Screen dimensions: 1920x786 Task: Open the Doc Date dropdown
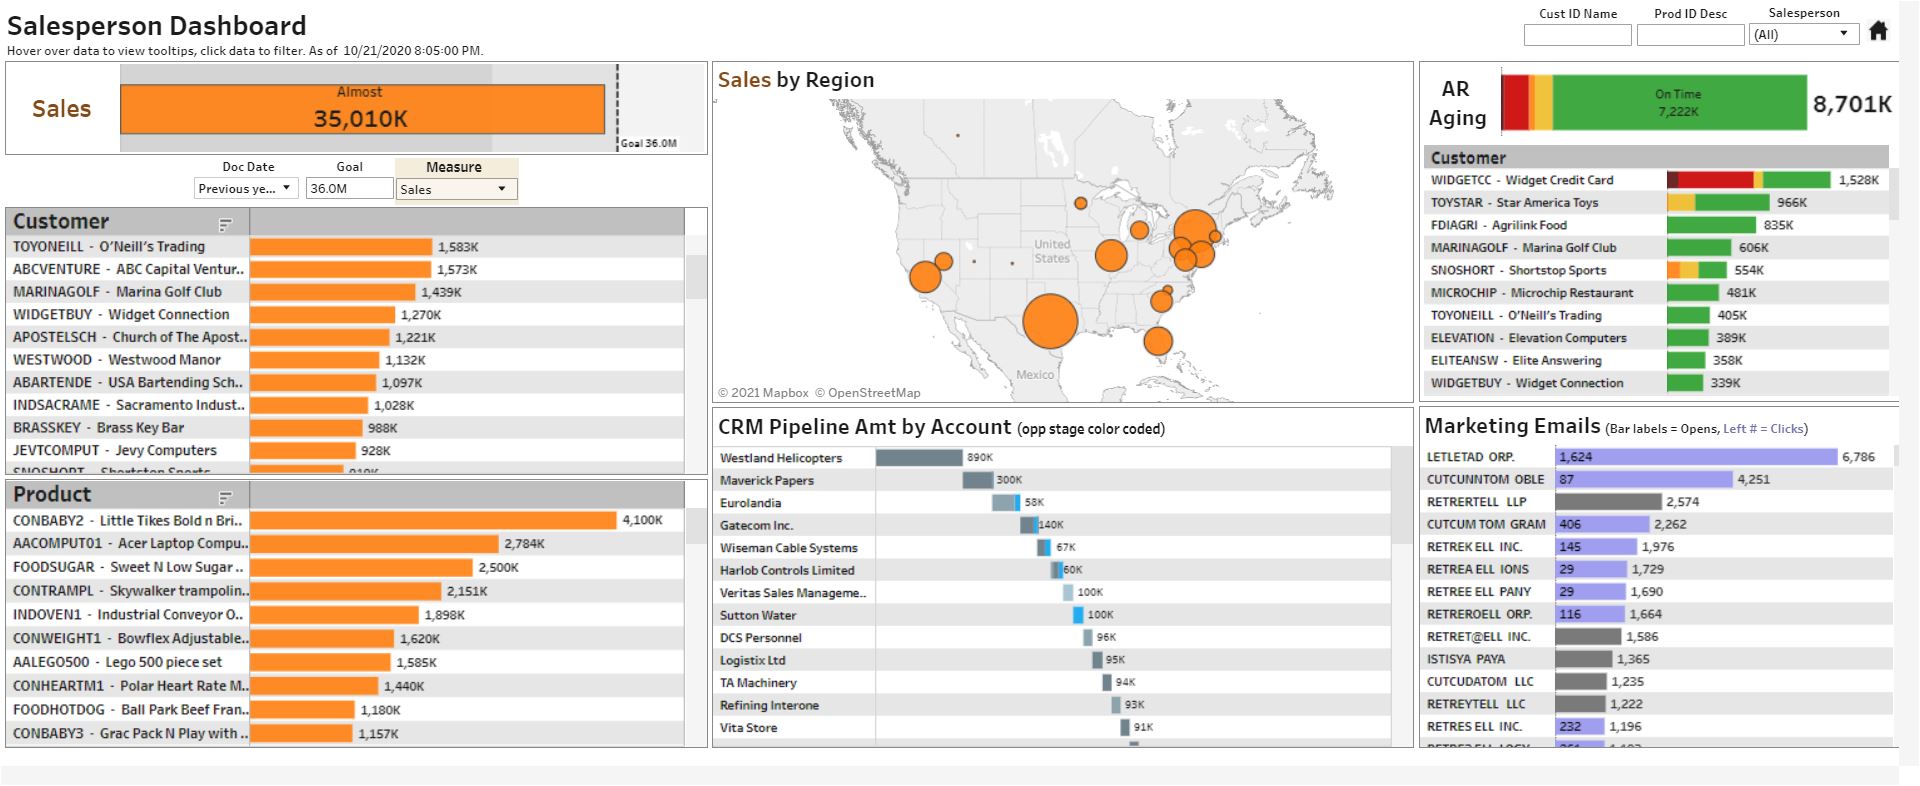tap(246, 188)
